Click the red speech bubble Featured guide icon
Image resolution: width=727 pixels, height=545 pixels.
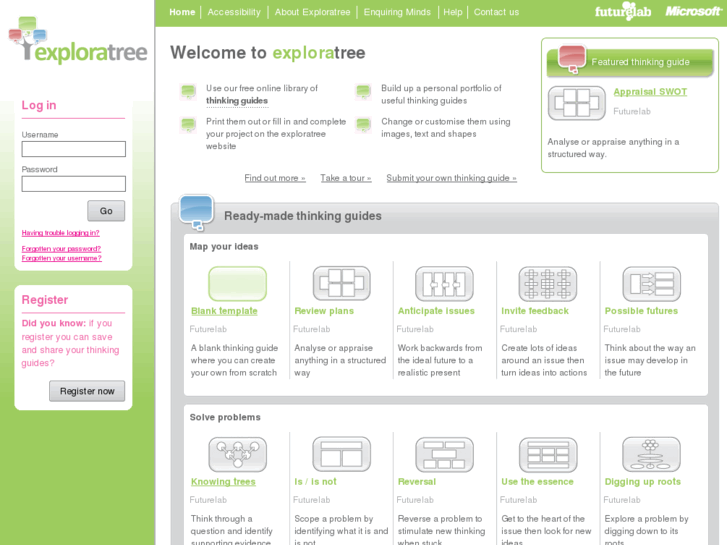[572, 59]
